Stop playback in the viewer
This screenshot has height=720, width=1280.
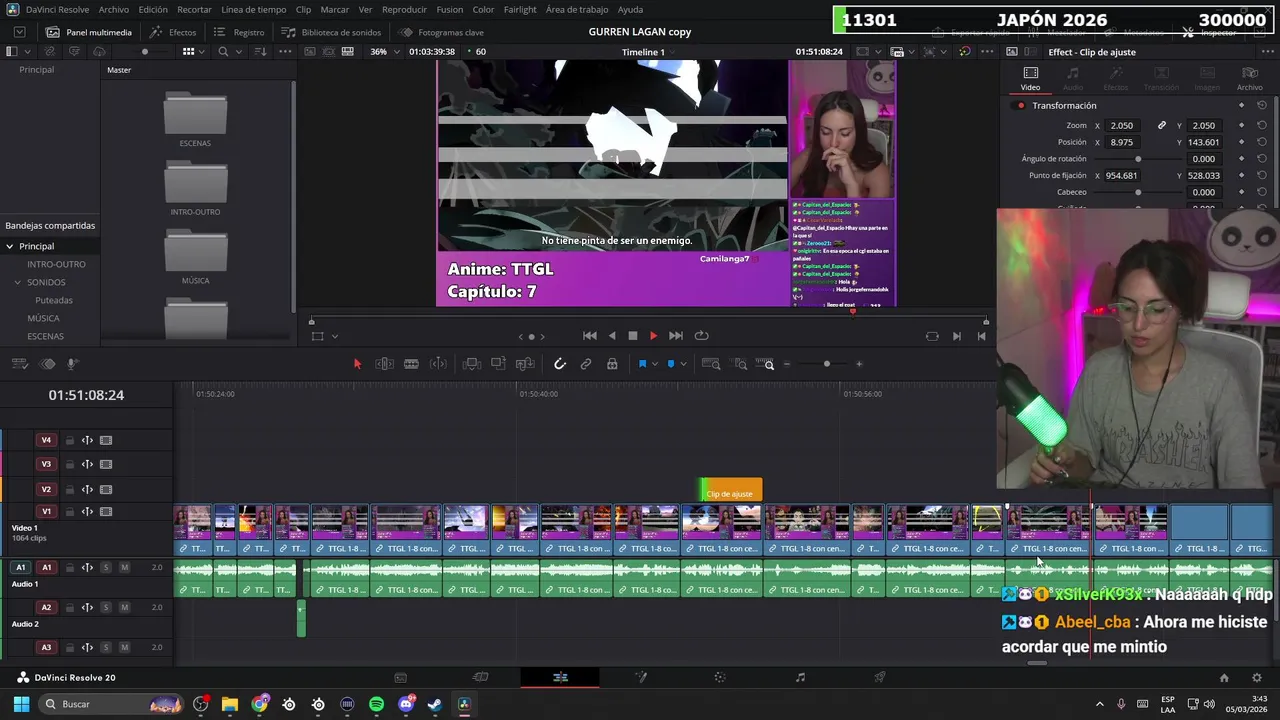[632, 336]
